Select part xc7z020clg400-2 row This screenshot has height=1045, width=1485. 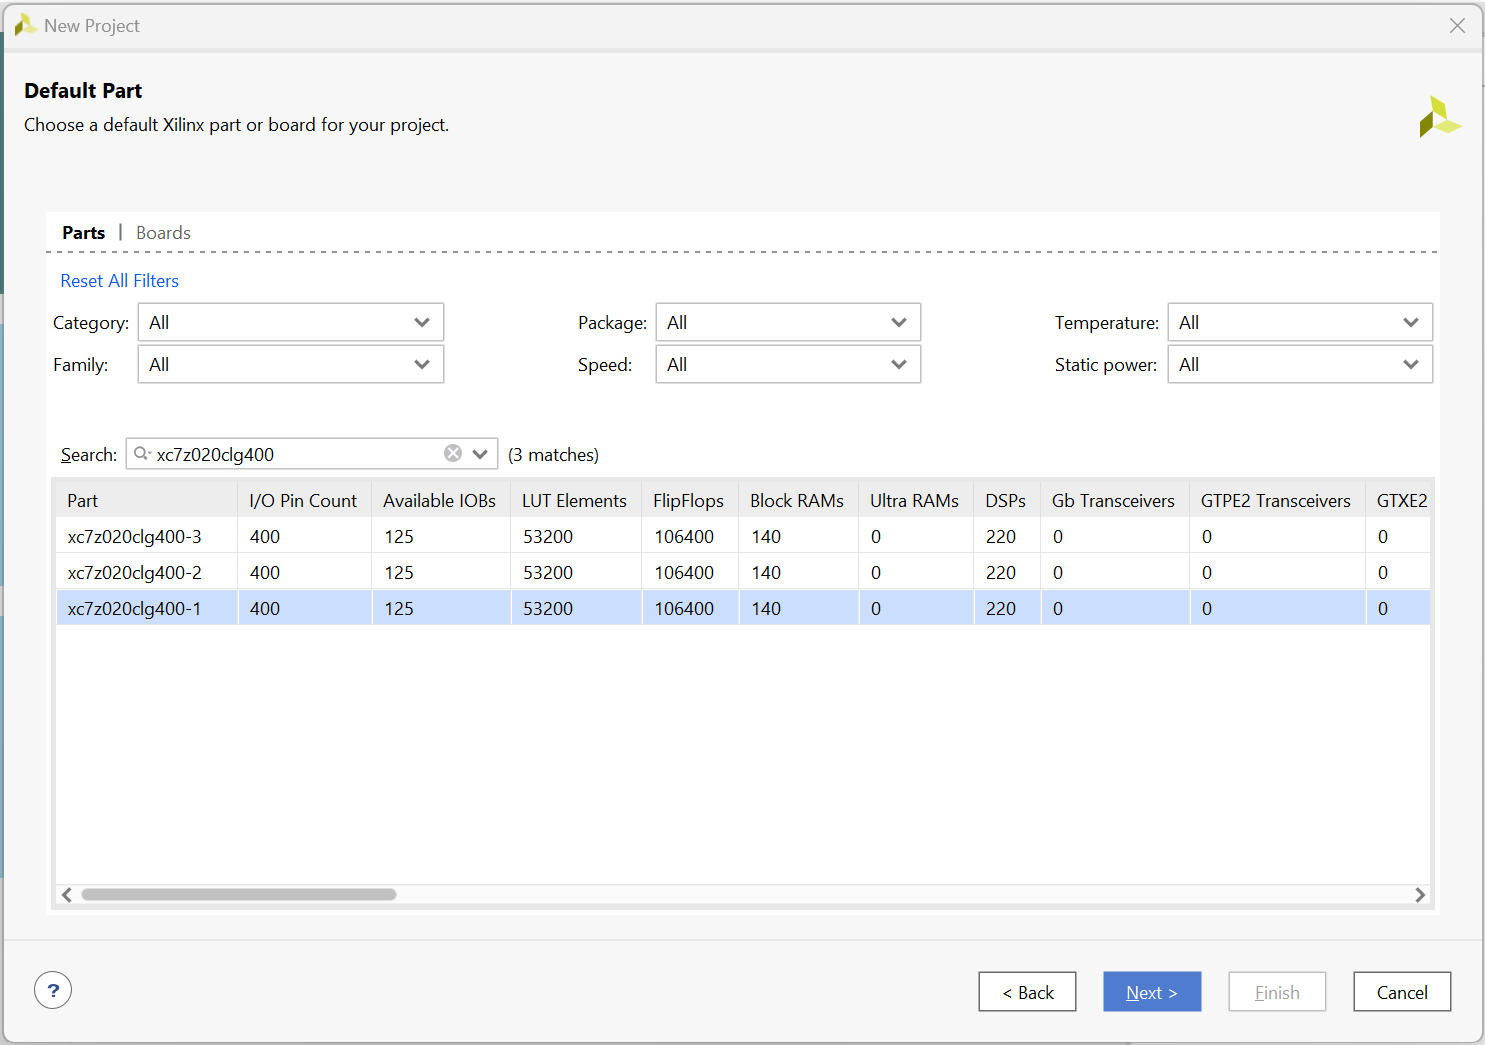[x=135, y=573]
